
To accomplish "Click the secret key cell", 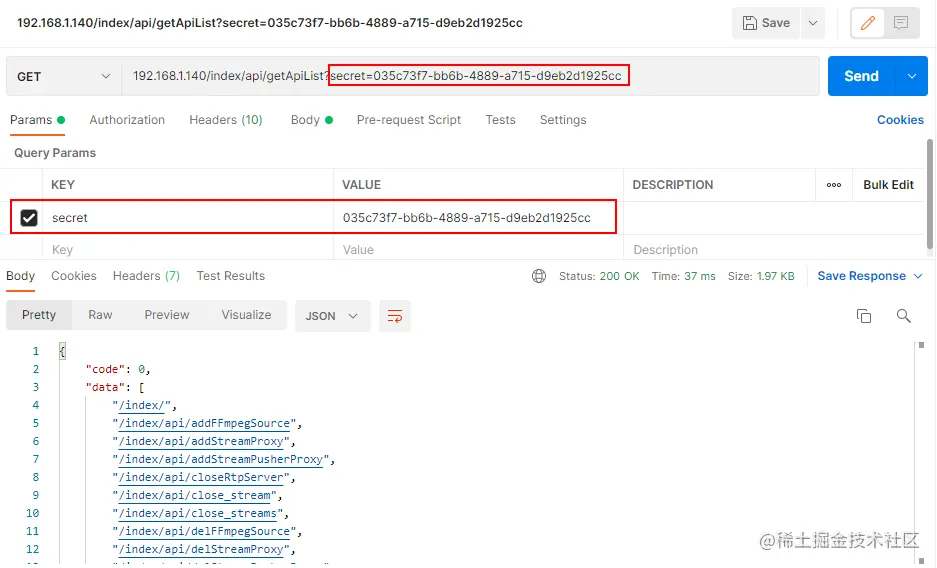I will [188, 218].
